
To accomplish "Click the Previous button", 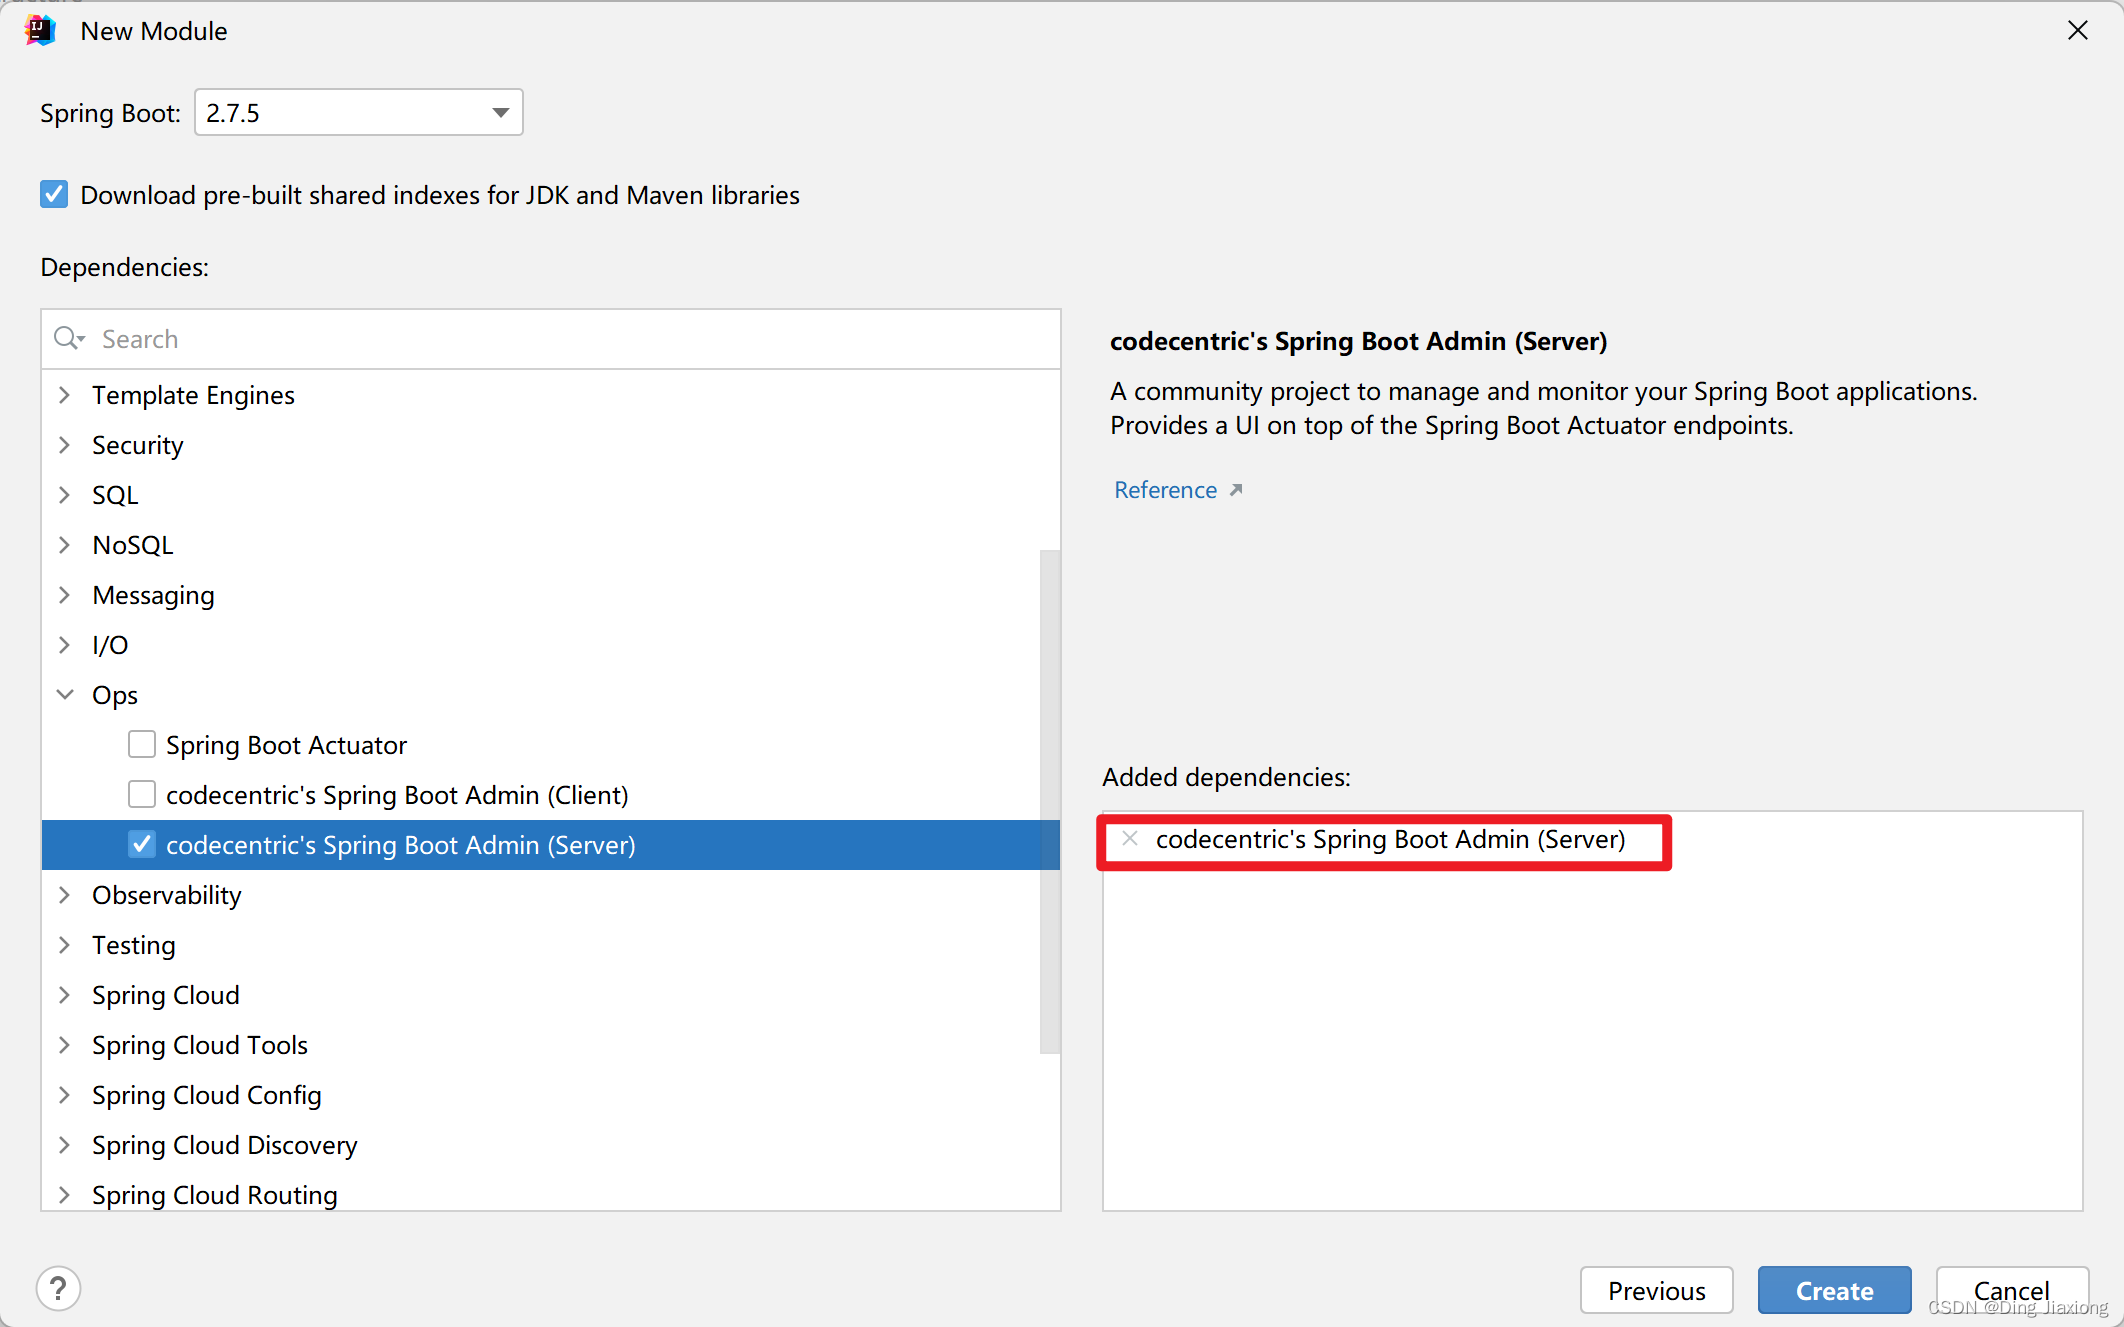I will (1657, 1290).
